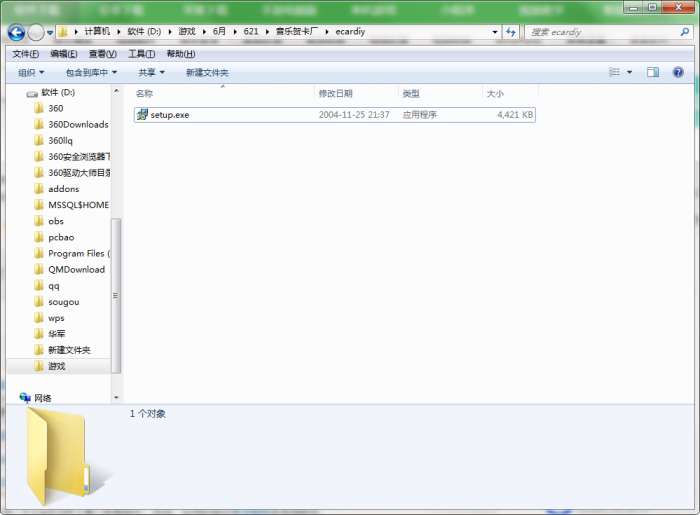This screenshot has width=700, height=515.
Task: Click the search magnifier icon
Action: tap(684, 32)
